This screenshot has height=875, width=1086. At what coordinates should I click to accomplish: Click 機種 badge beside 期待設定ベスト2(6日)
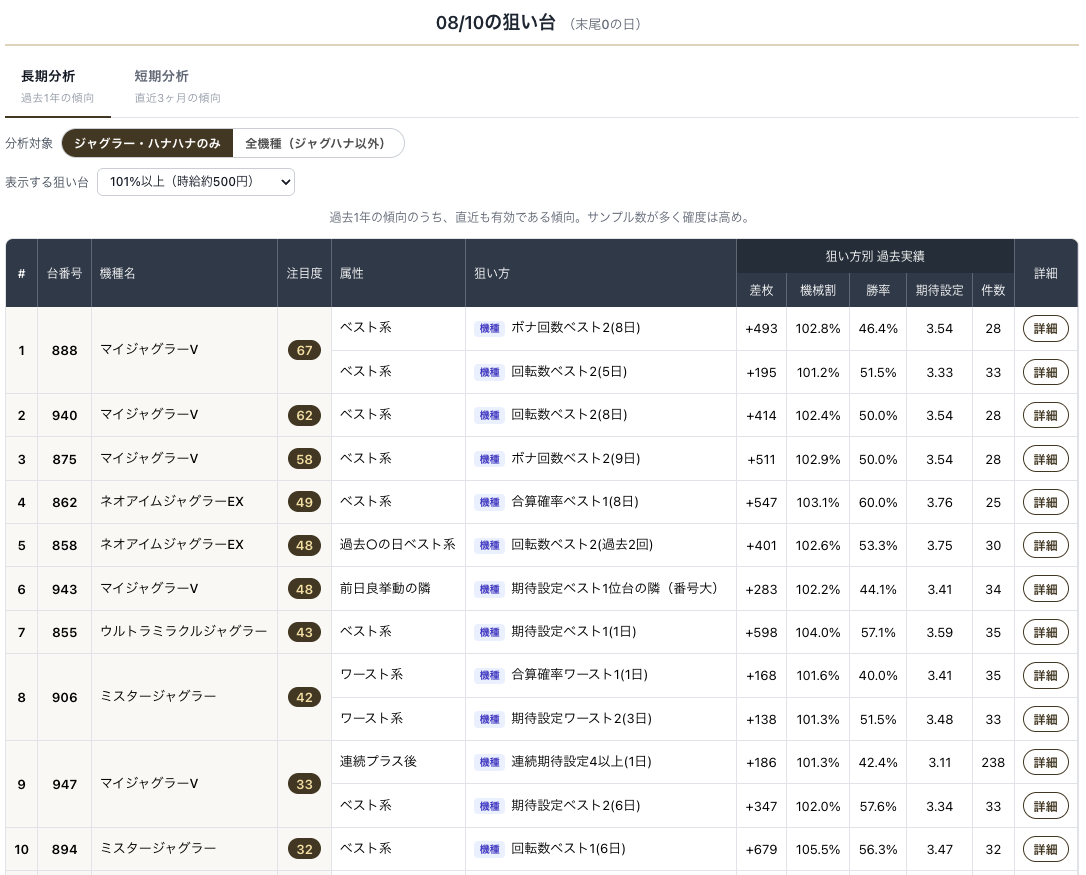pos(490,806)
